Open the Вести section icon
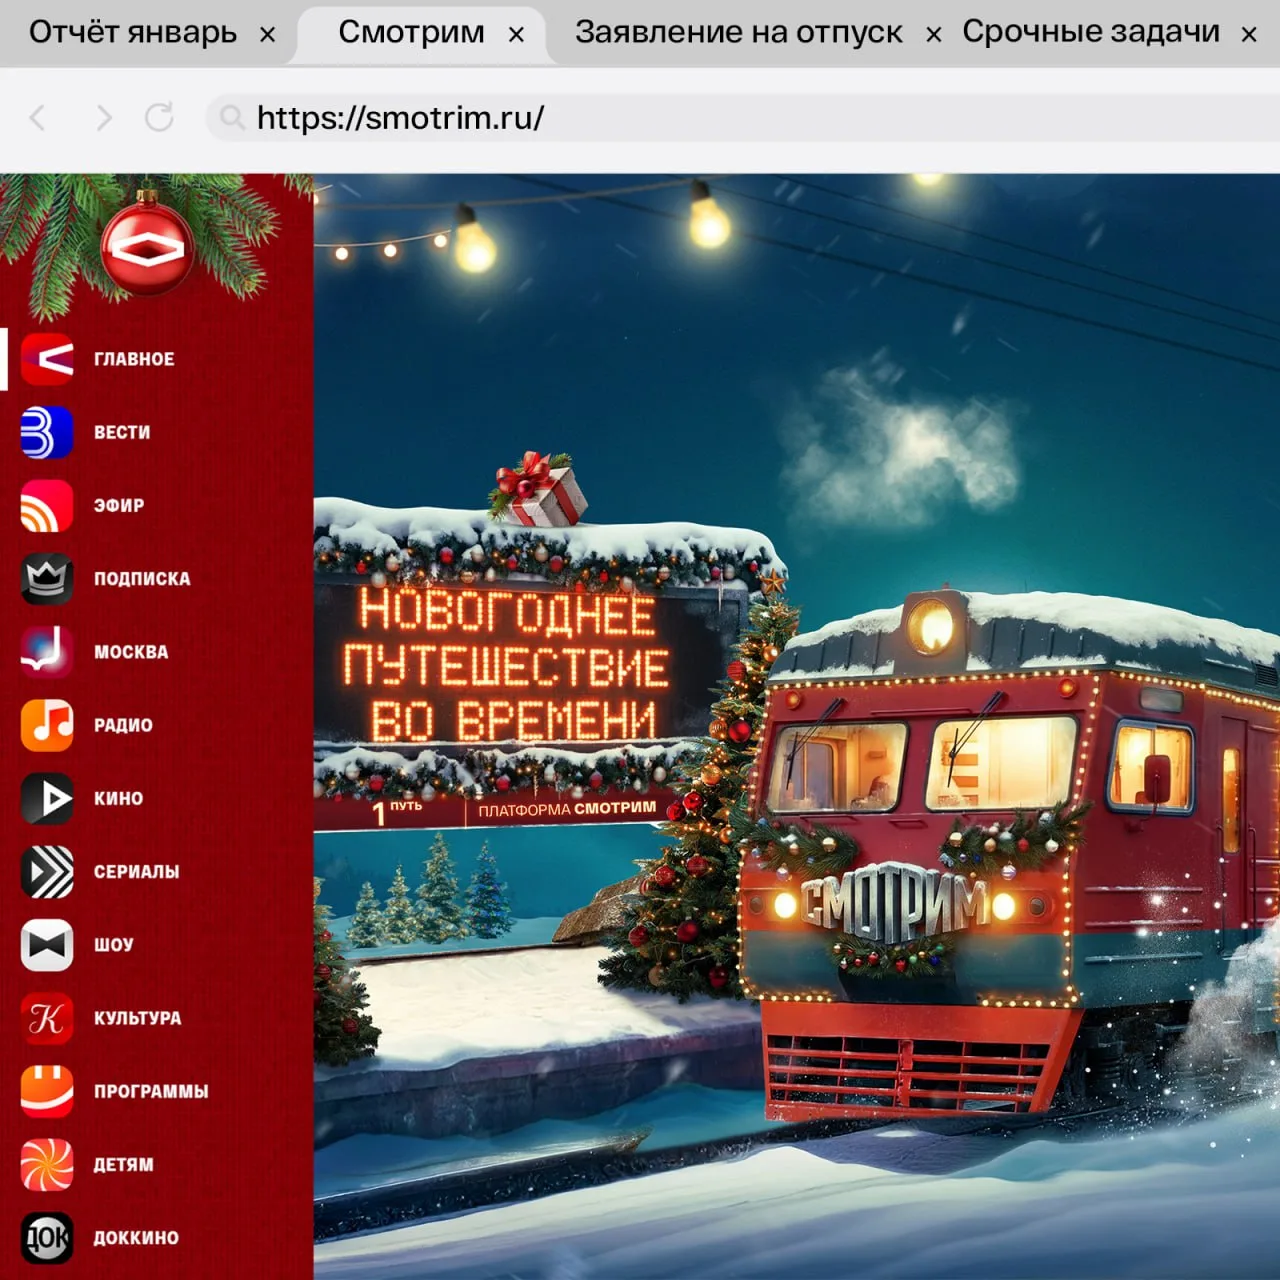The height and width of the screenshot is (1280, 1280). click(x=47, y=432)
